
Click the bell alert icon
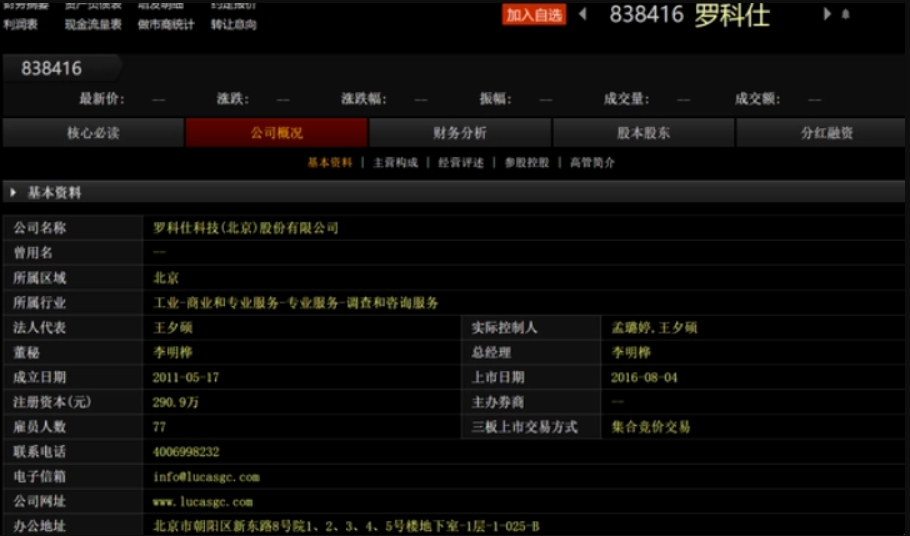(x=846, y=14)
